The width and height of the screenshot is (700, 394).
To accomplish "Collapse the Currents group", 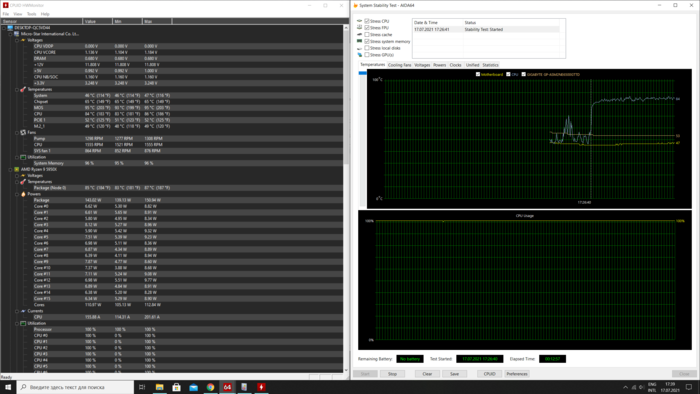I will pyautogui.click(x=17, y=311).
